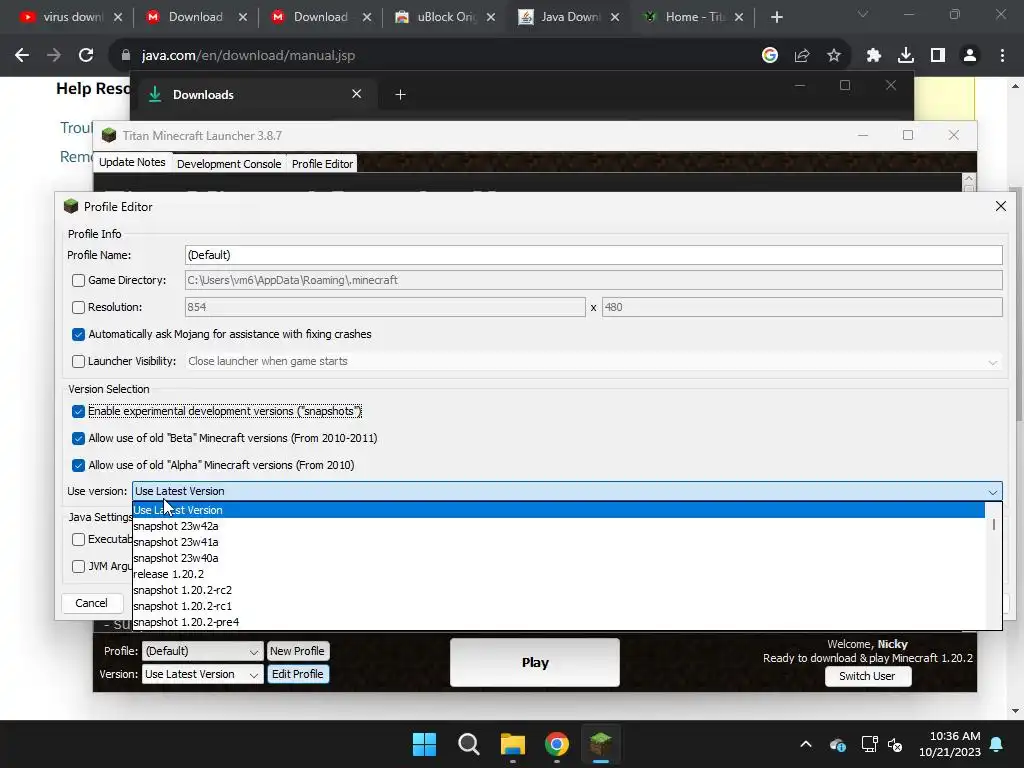Create a New Profile
This screenshot has height=768, width=1024.
(297, 651)
